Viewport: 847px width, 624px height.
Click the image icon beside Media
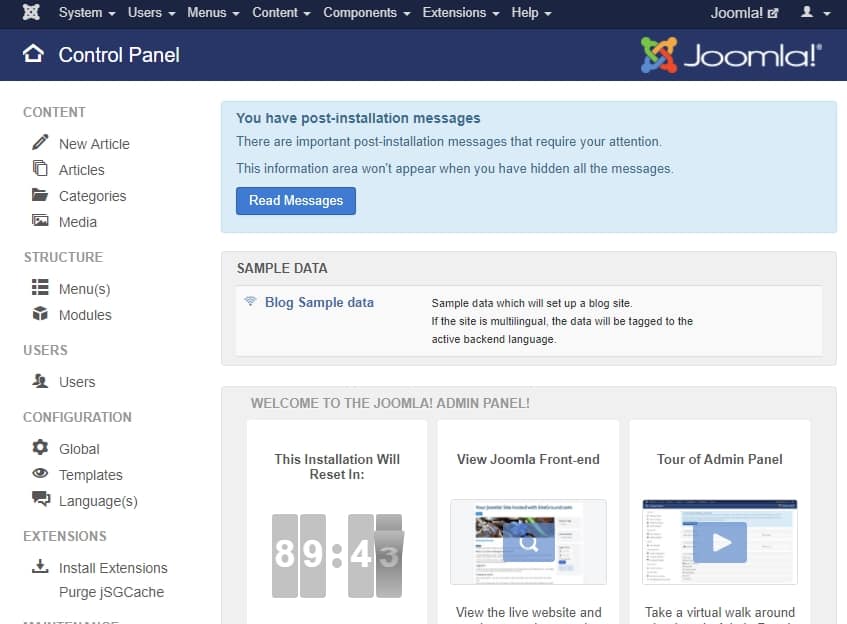(40, 220)
